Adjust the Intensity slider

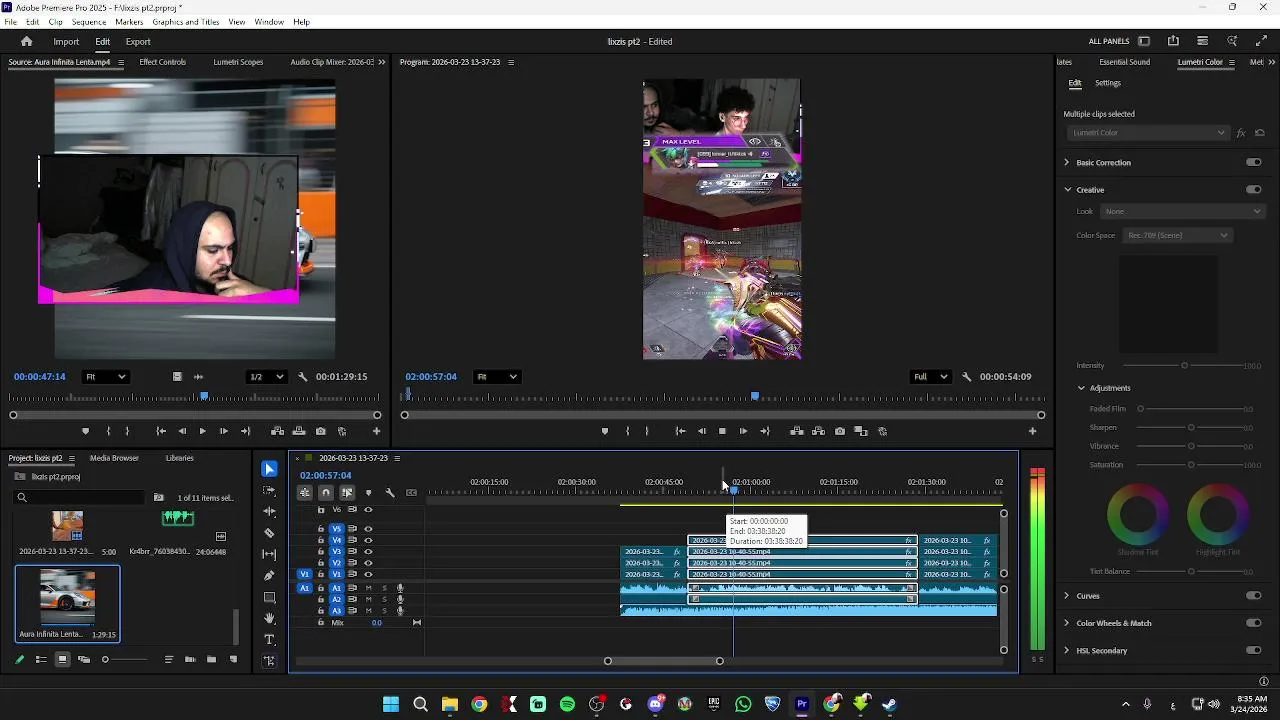(x=1184, y=366)
